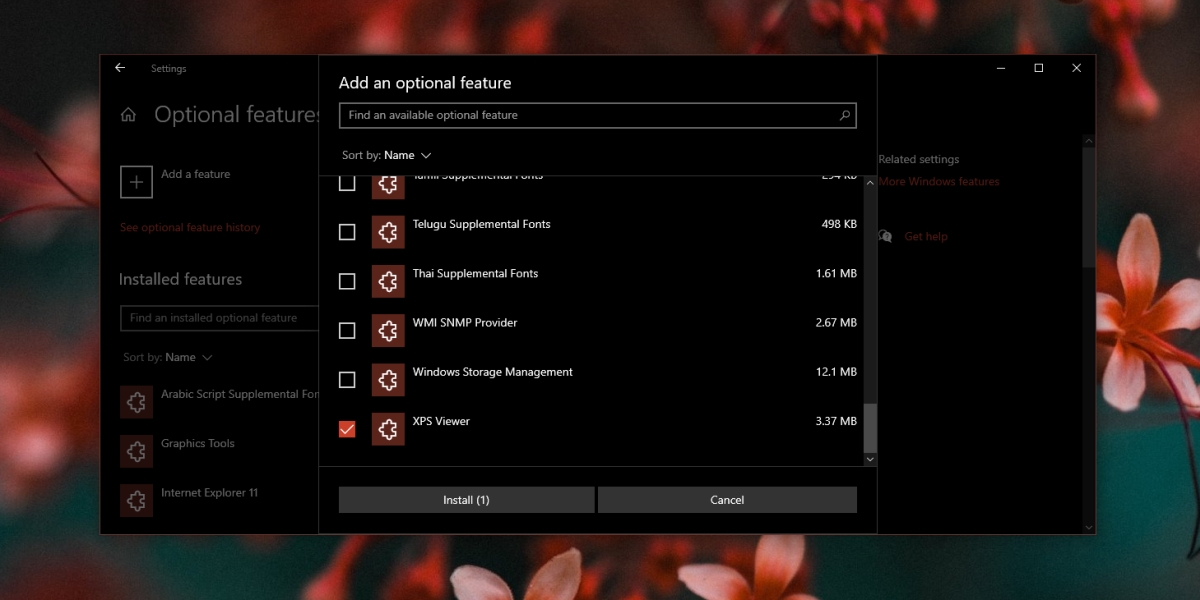Uncheck the XPS Viewer checkbox
Screen dimensions: 1200x600
[347, 429]
